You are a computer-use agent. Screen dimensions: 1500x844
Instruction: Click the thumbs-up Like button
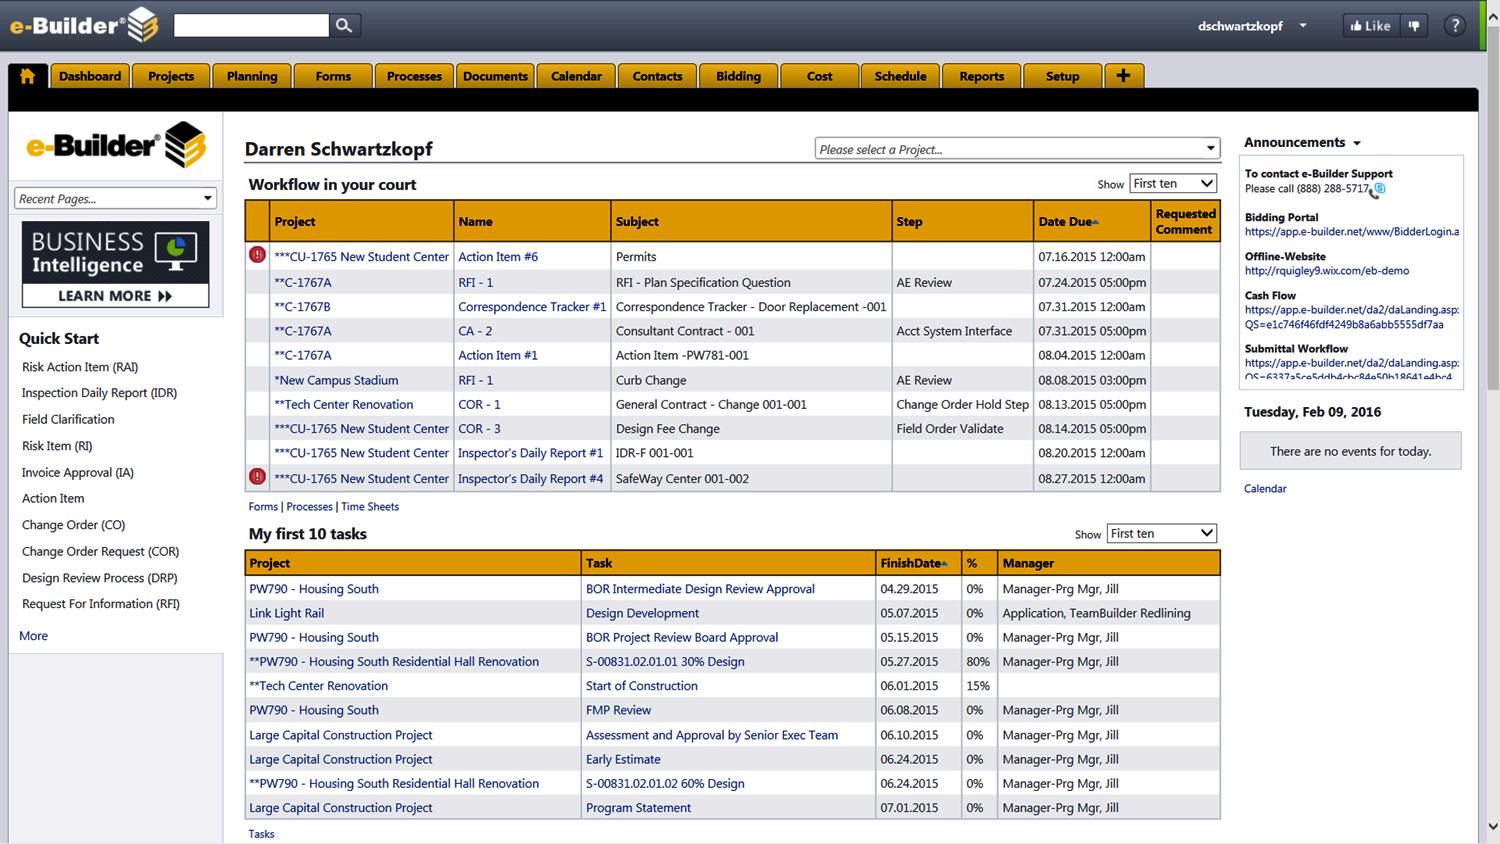click(x=1370, y=26)
